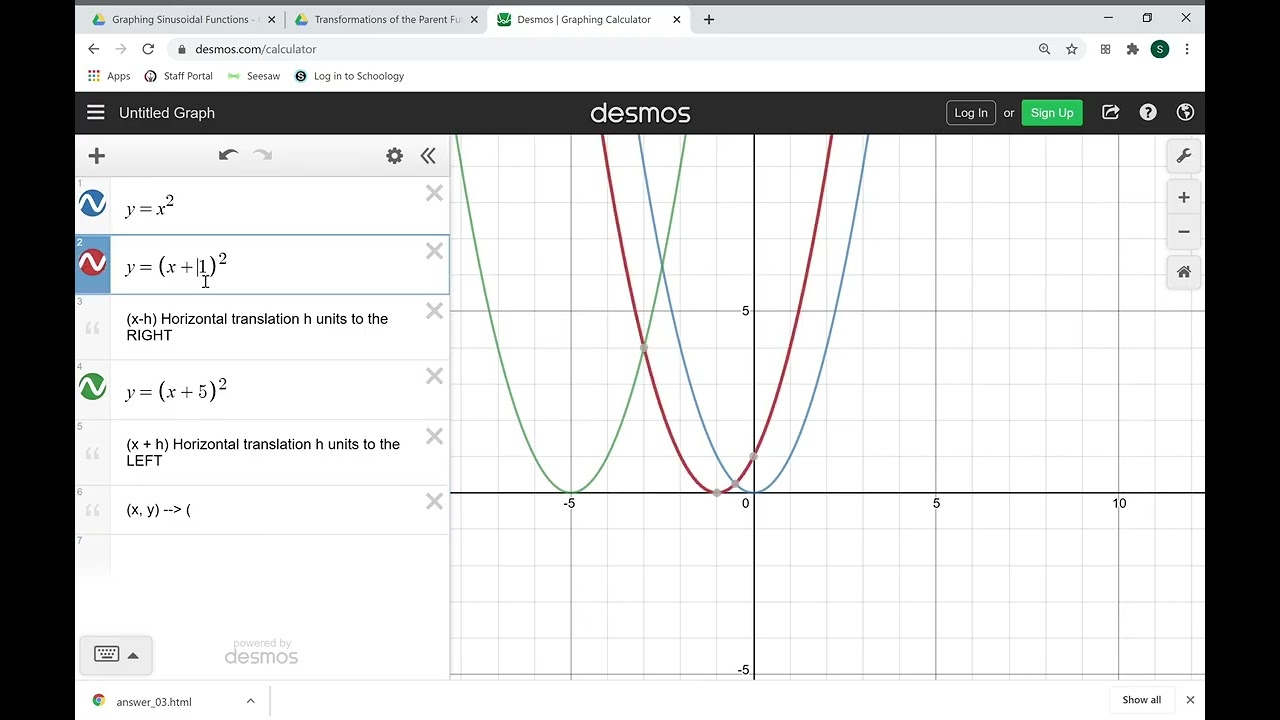
Task: Redo the last edit
Action: click(263, 155)
